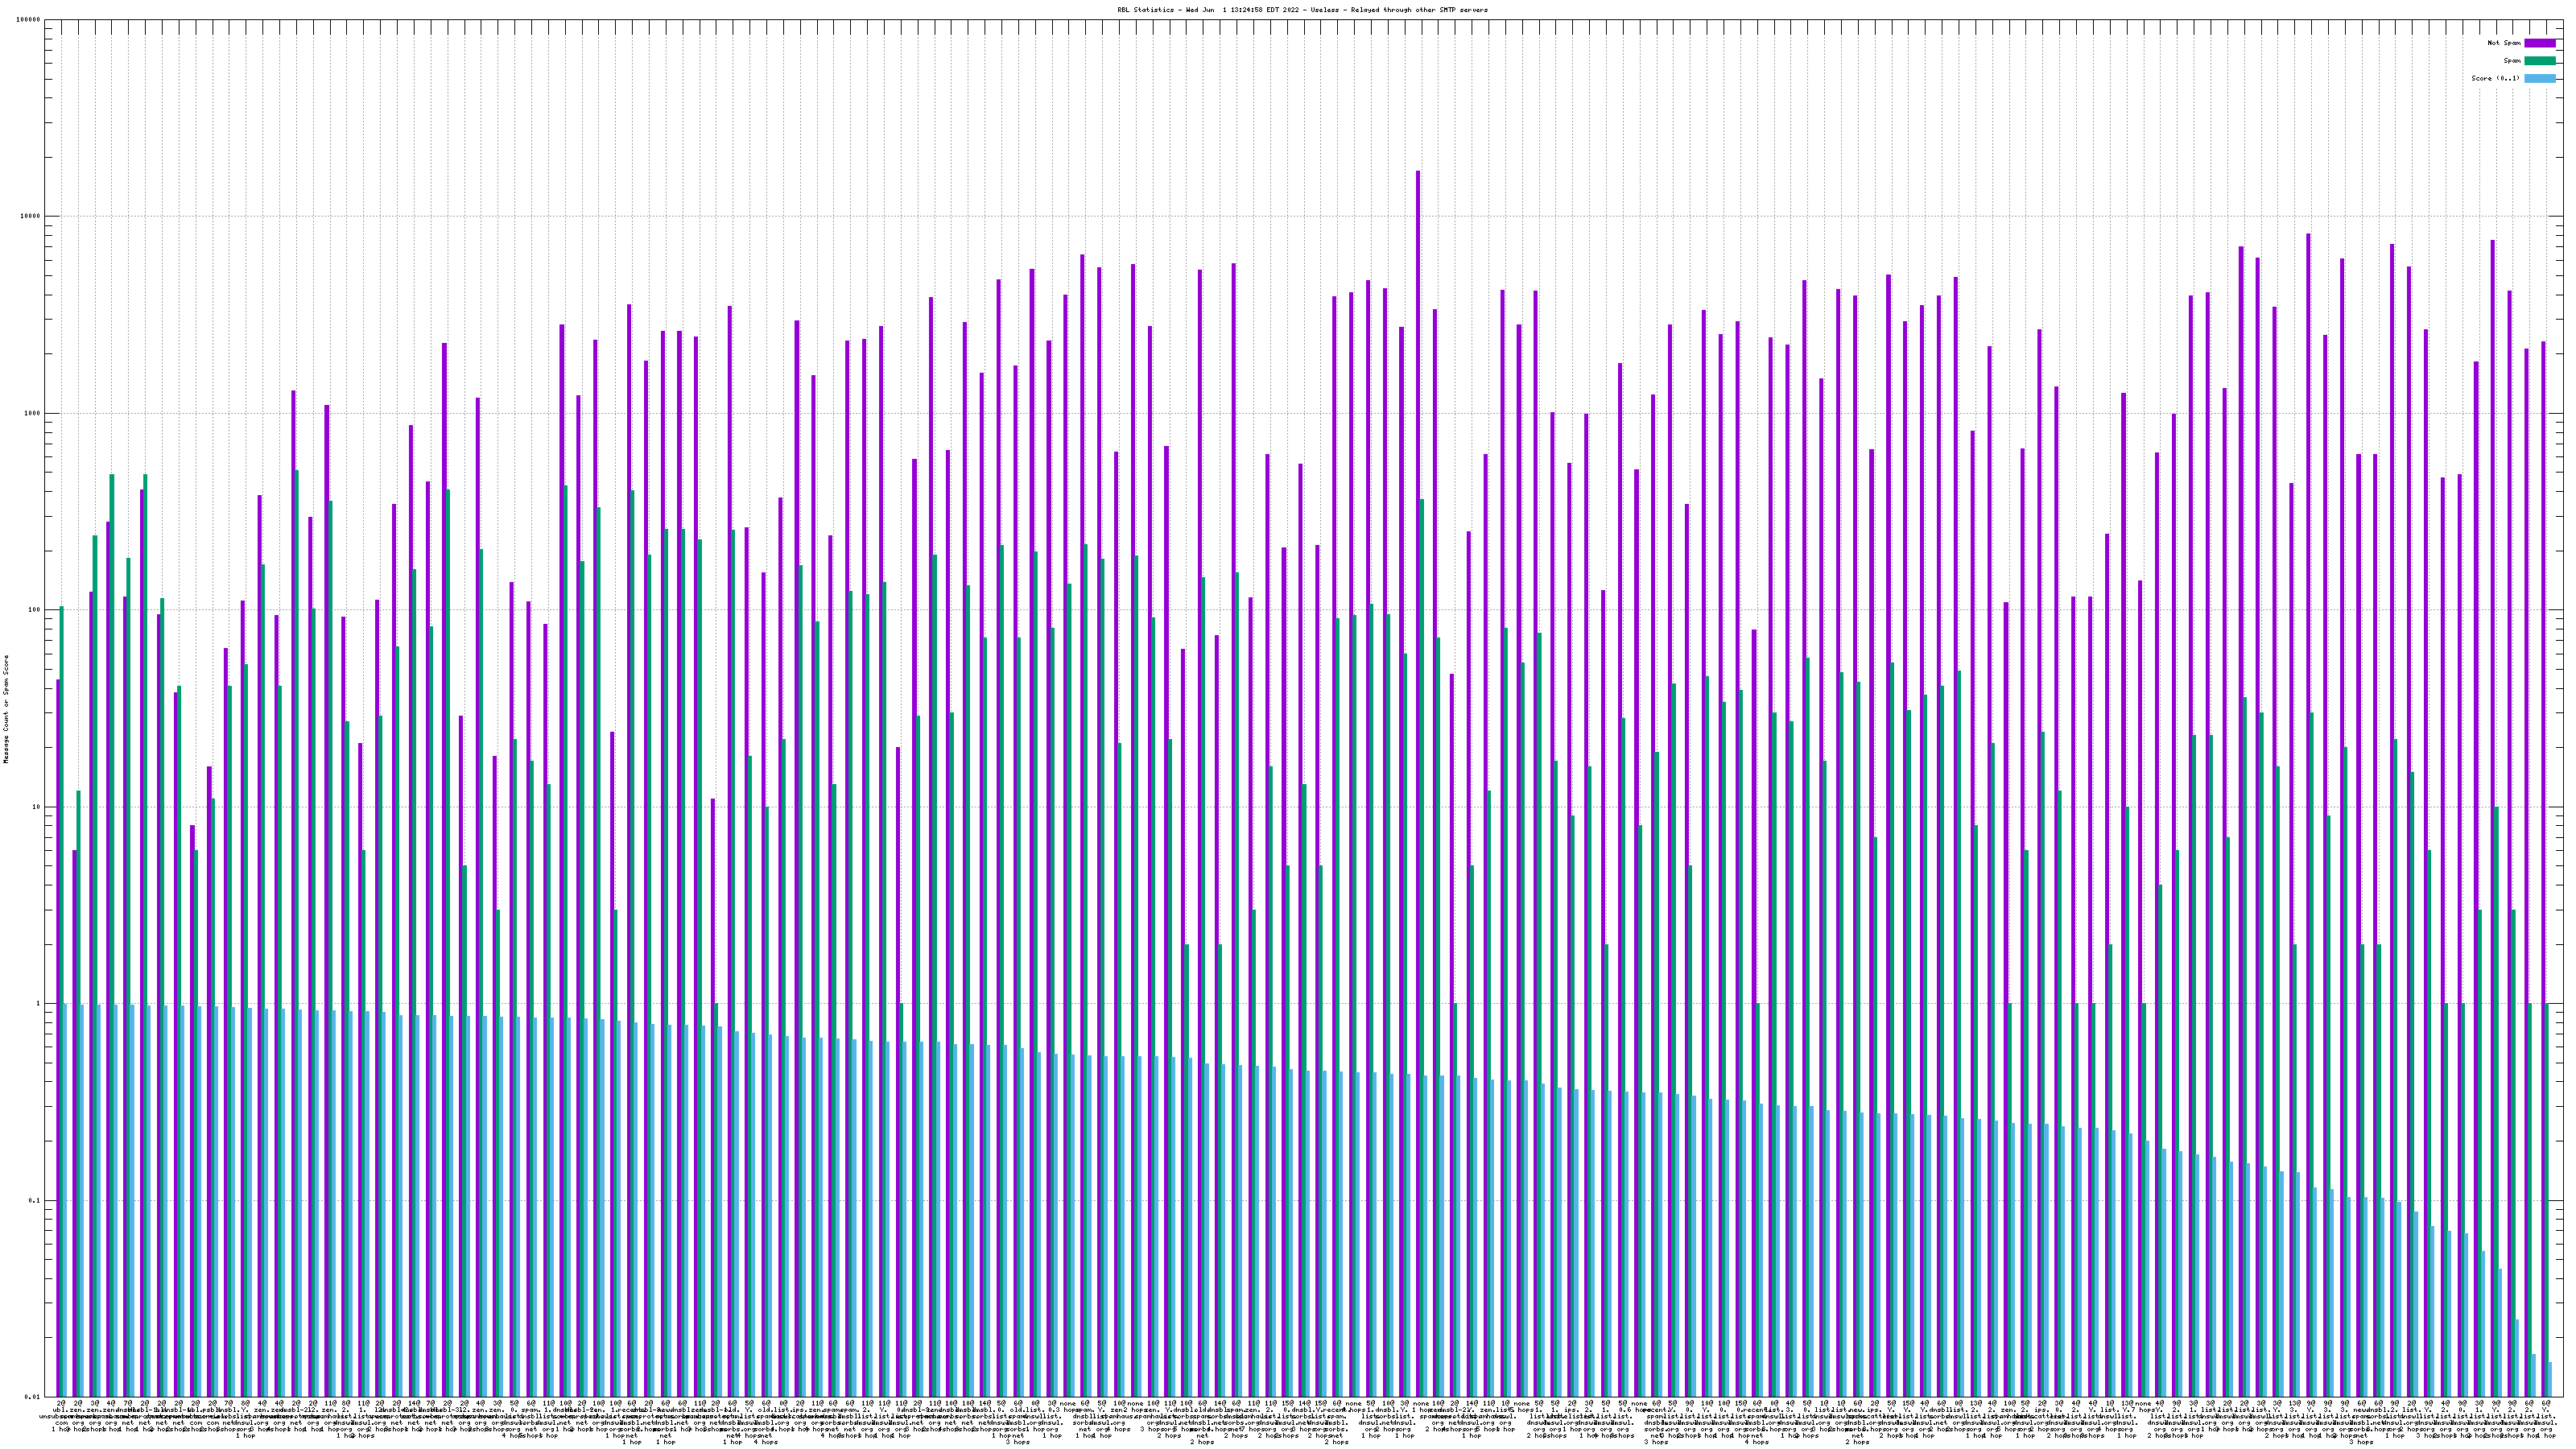
Task: Click the blue Score (0..1) legend swatch
Action: pyautogui.click(x=2539, y=78)
